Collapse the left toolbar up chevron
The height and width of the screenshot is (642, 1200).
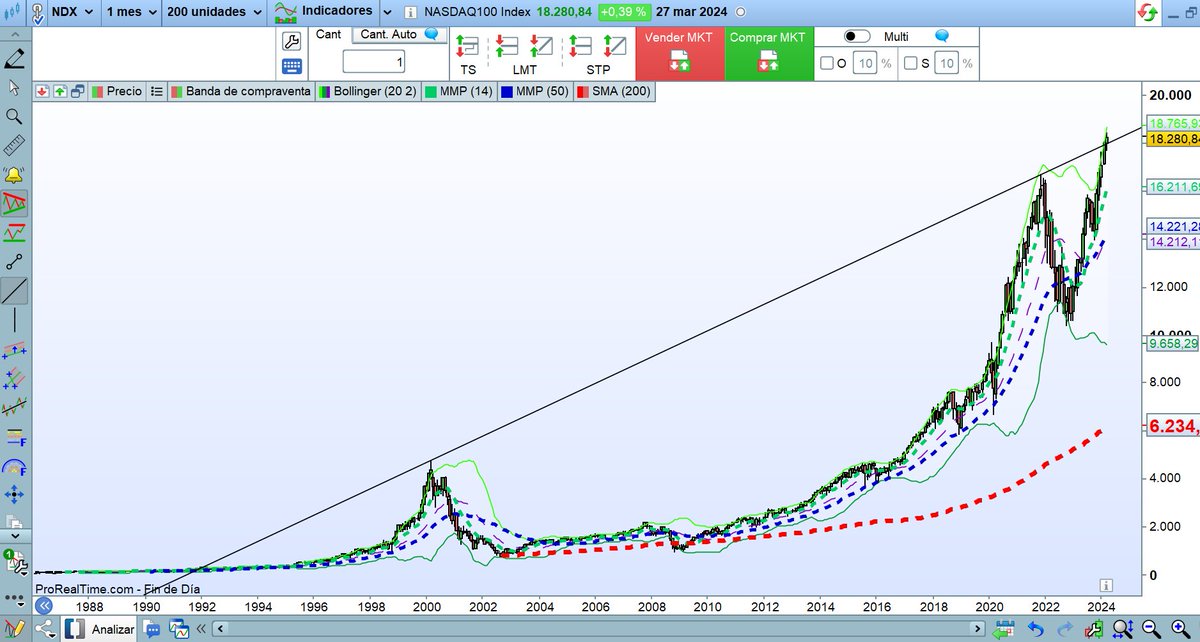(x=14, y=34)
